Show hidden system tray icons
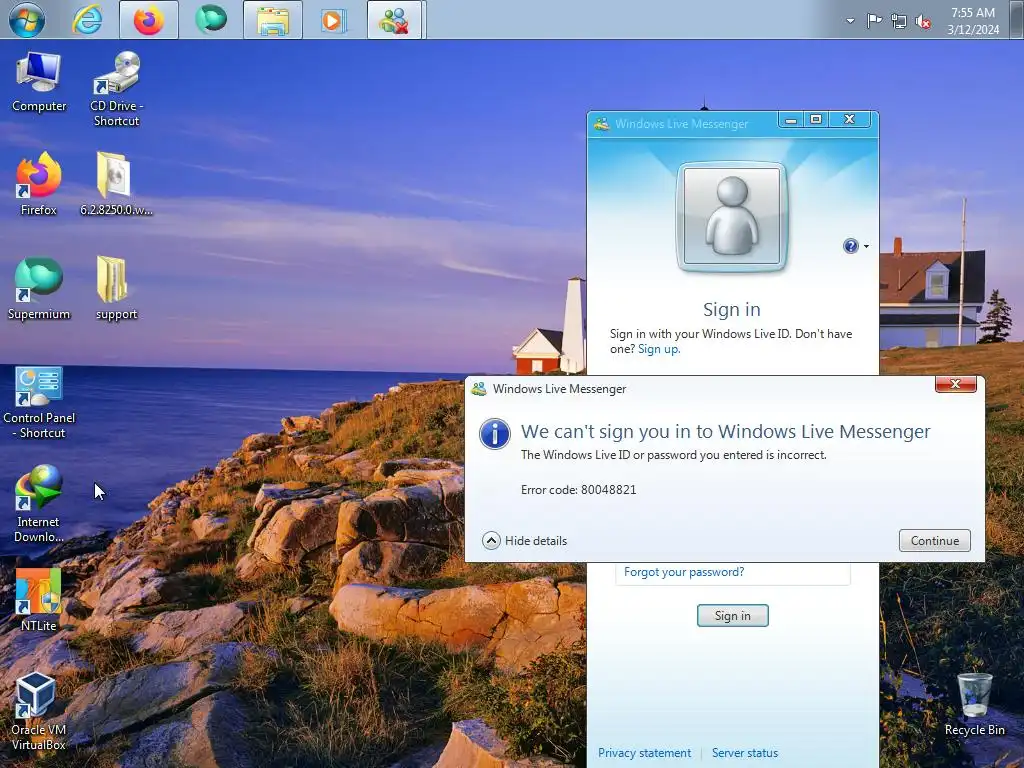This screenshot has width=1024, height=768. 850,21
